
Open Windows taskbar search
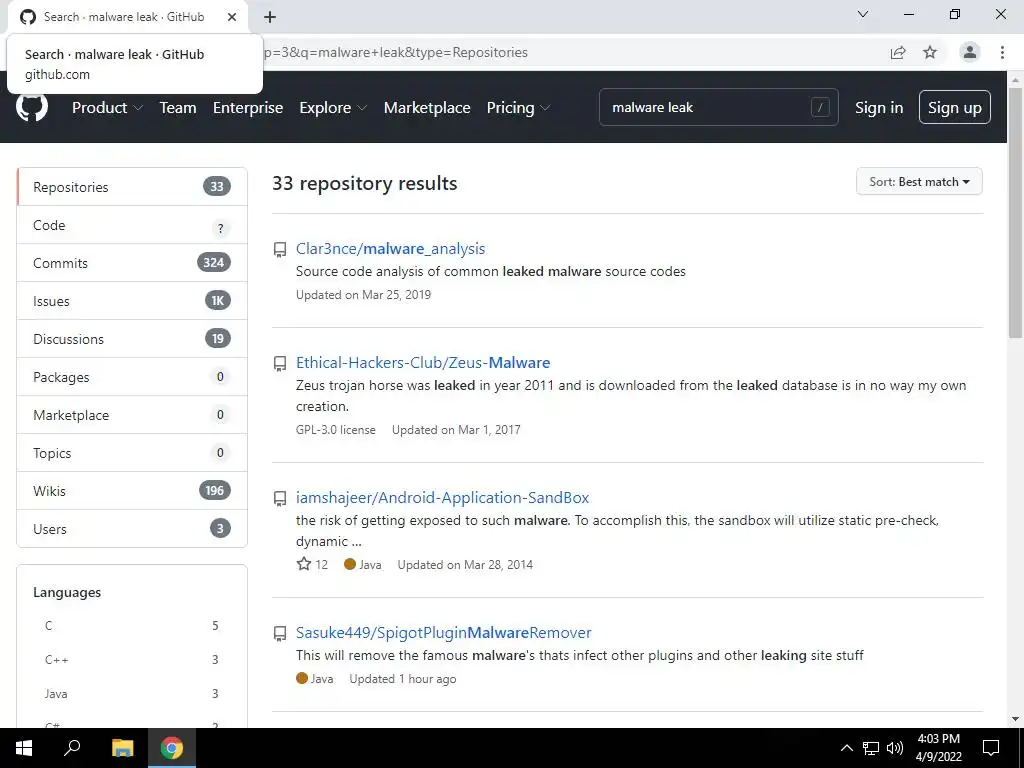[x=72, y=748]
